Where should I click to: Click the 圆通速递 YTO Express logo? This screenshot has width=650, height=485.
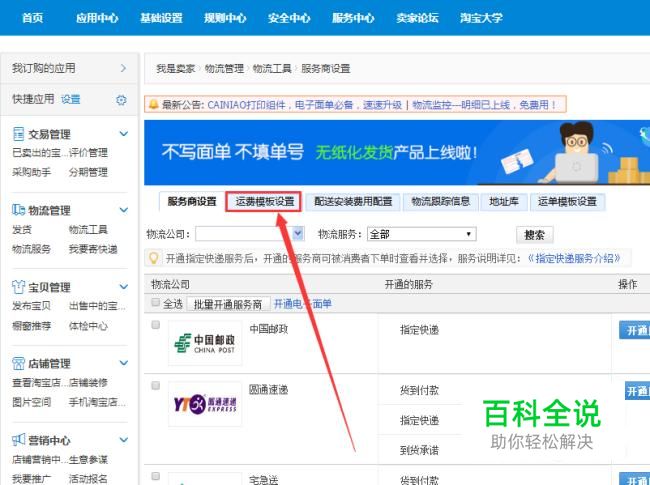pos(205,404)
